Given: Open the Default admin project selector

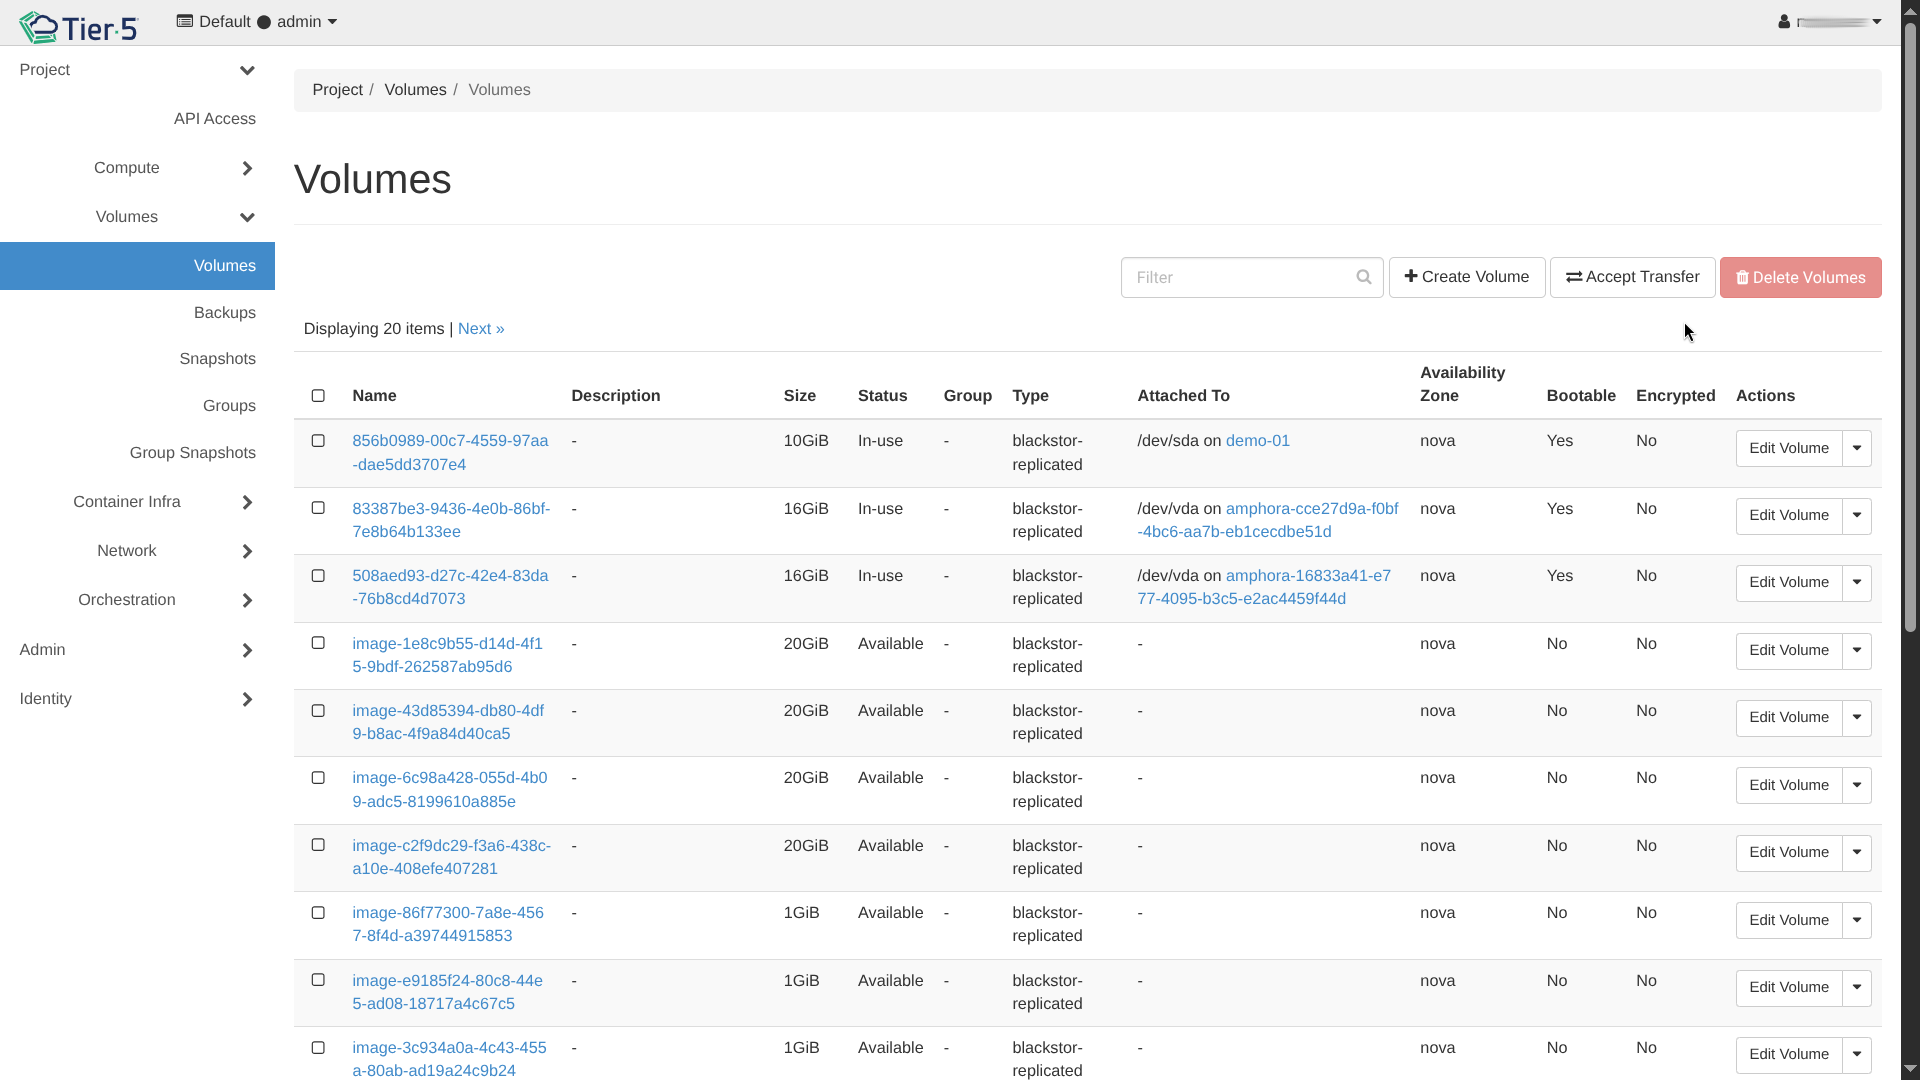Looking at the screenshot, I should [257, 22].
